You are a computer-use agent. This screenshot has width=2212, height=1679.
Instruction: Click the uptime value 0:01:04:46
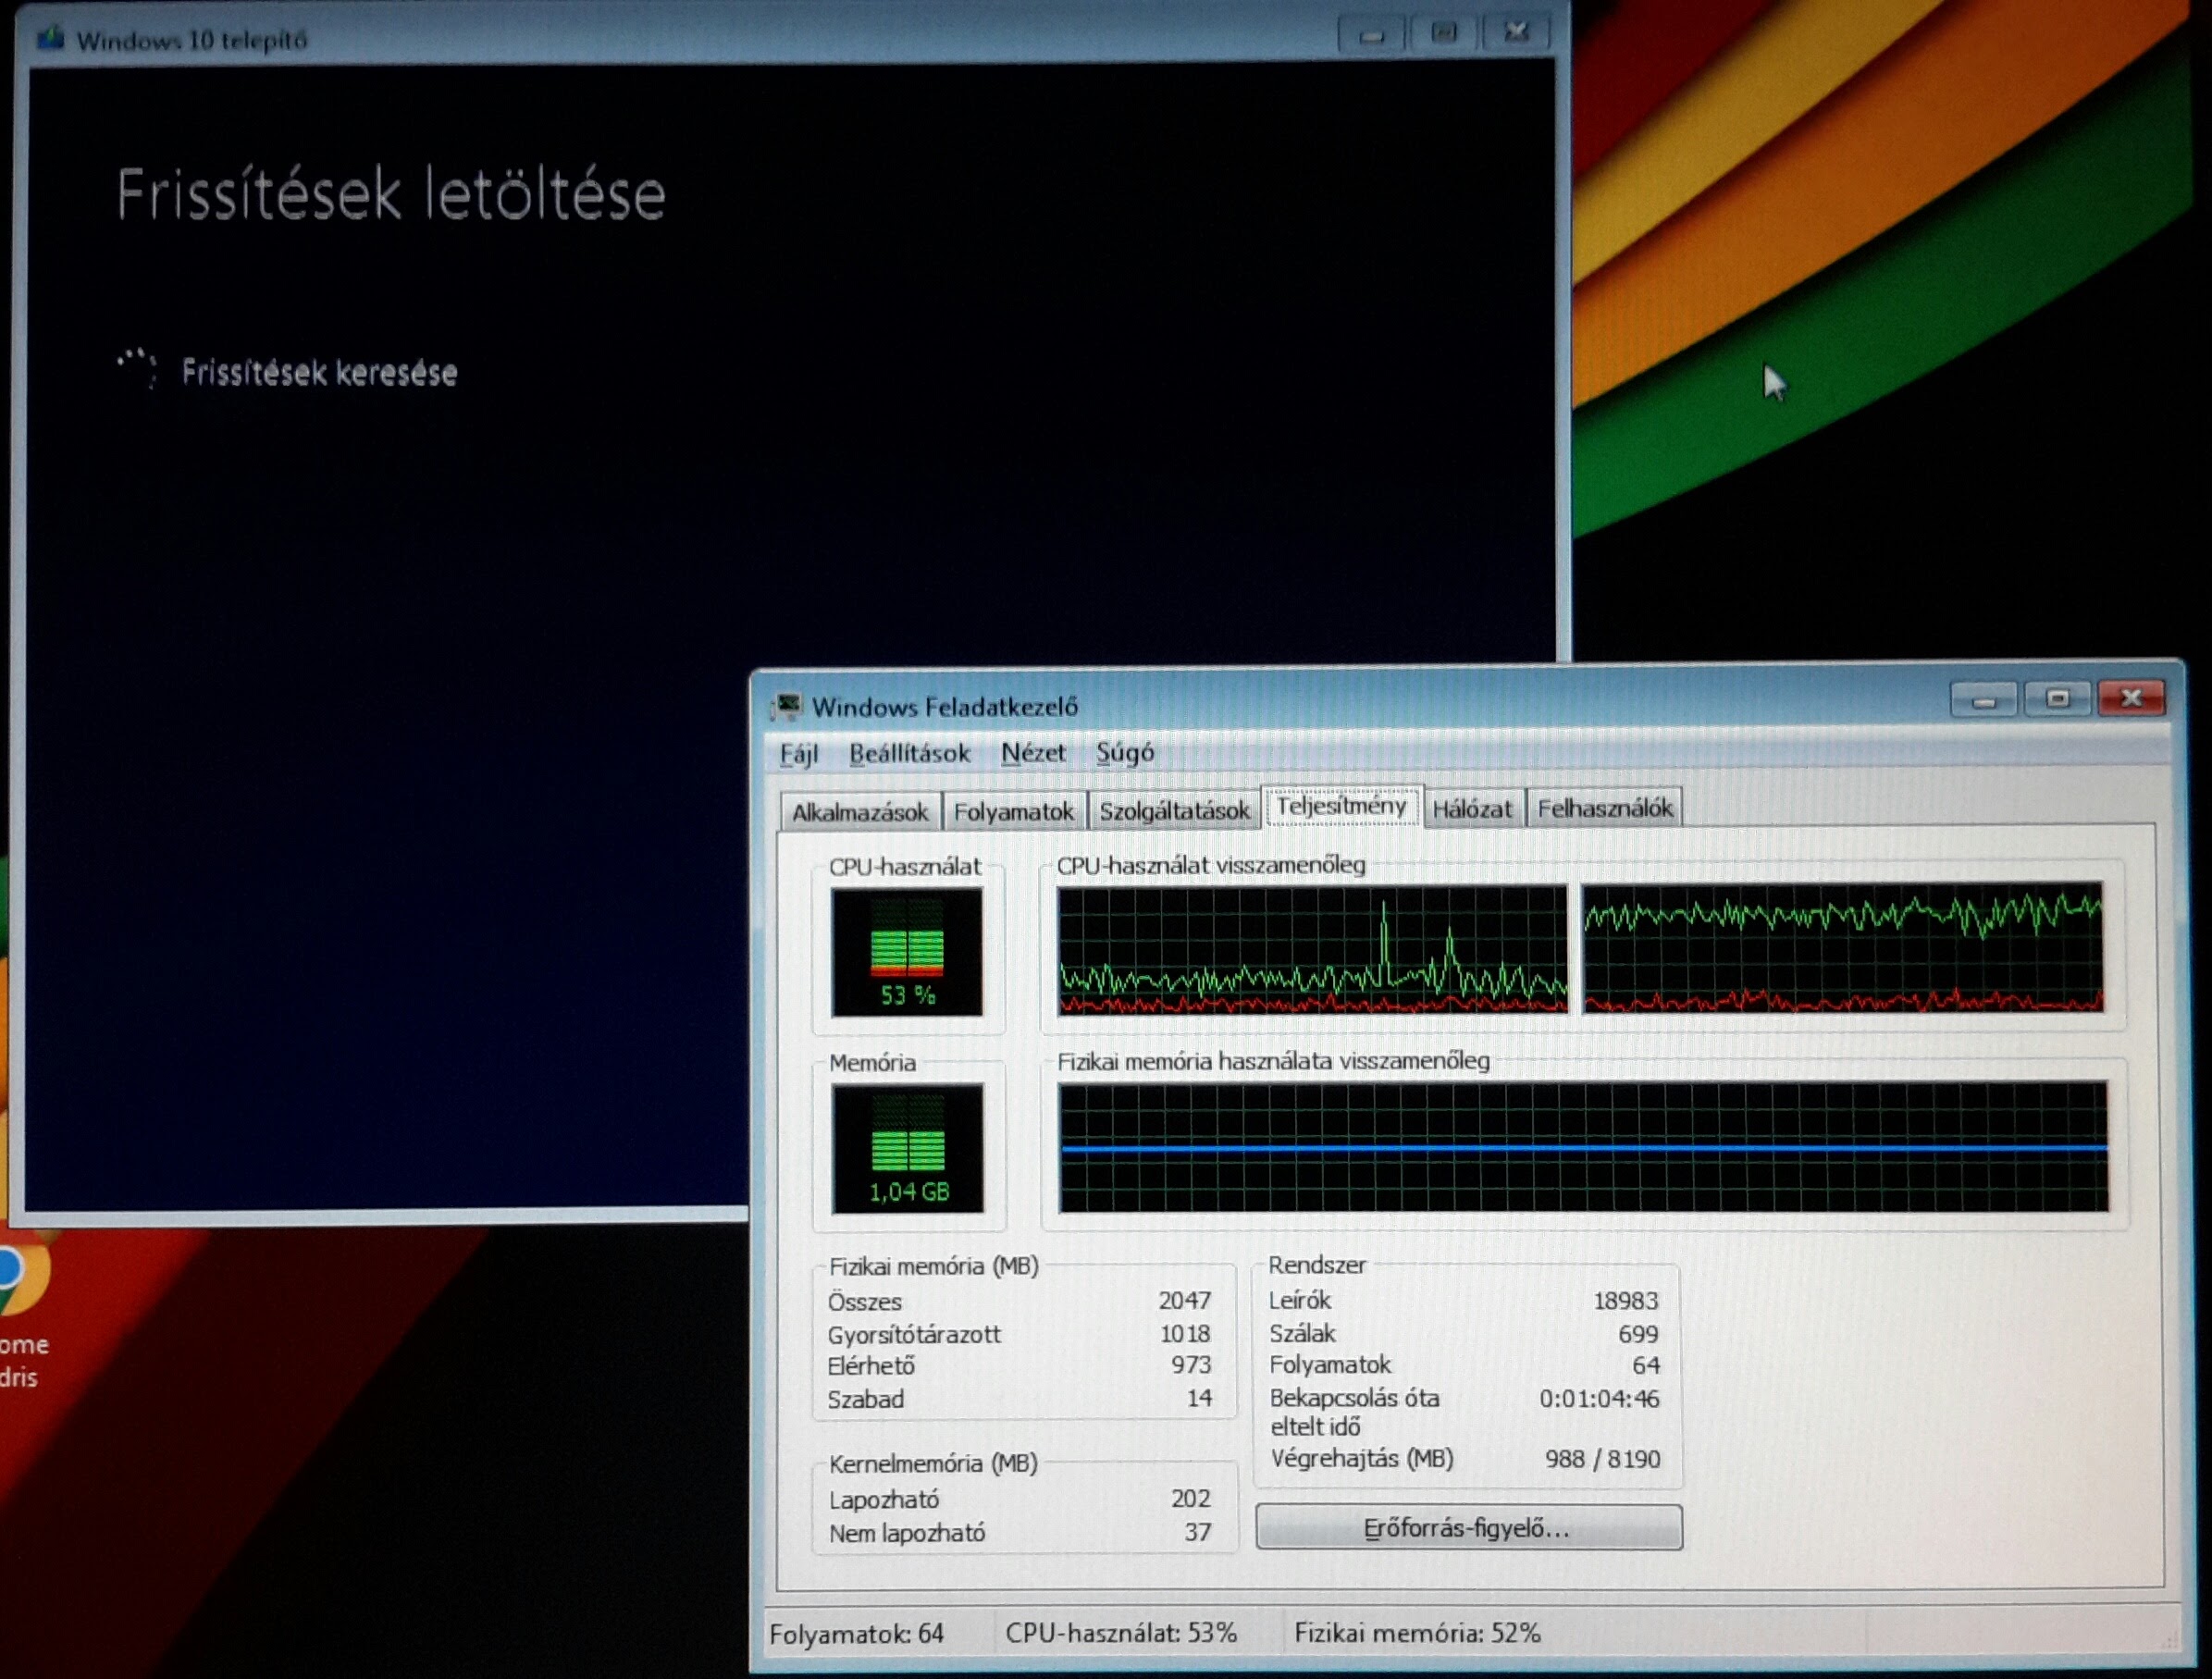[x=1599, y=1398]
